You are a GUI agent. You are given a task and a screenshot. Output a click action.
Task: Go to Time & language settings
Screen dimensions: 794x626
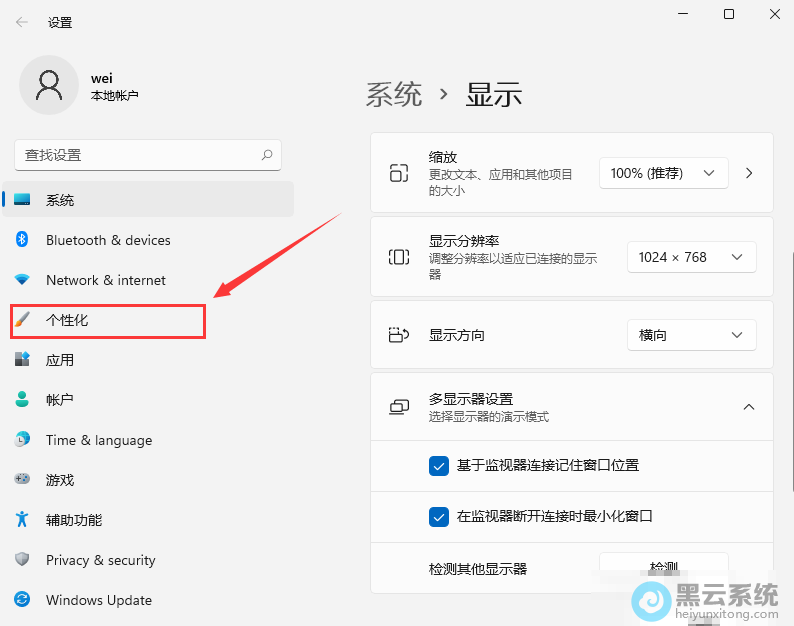pos(98,440)
